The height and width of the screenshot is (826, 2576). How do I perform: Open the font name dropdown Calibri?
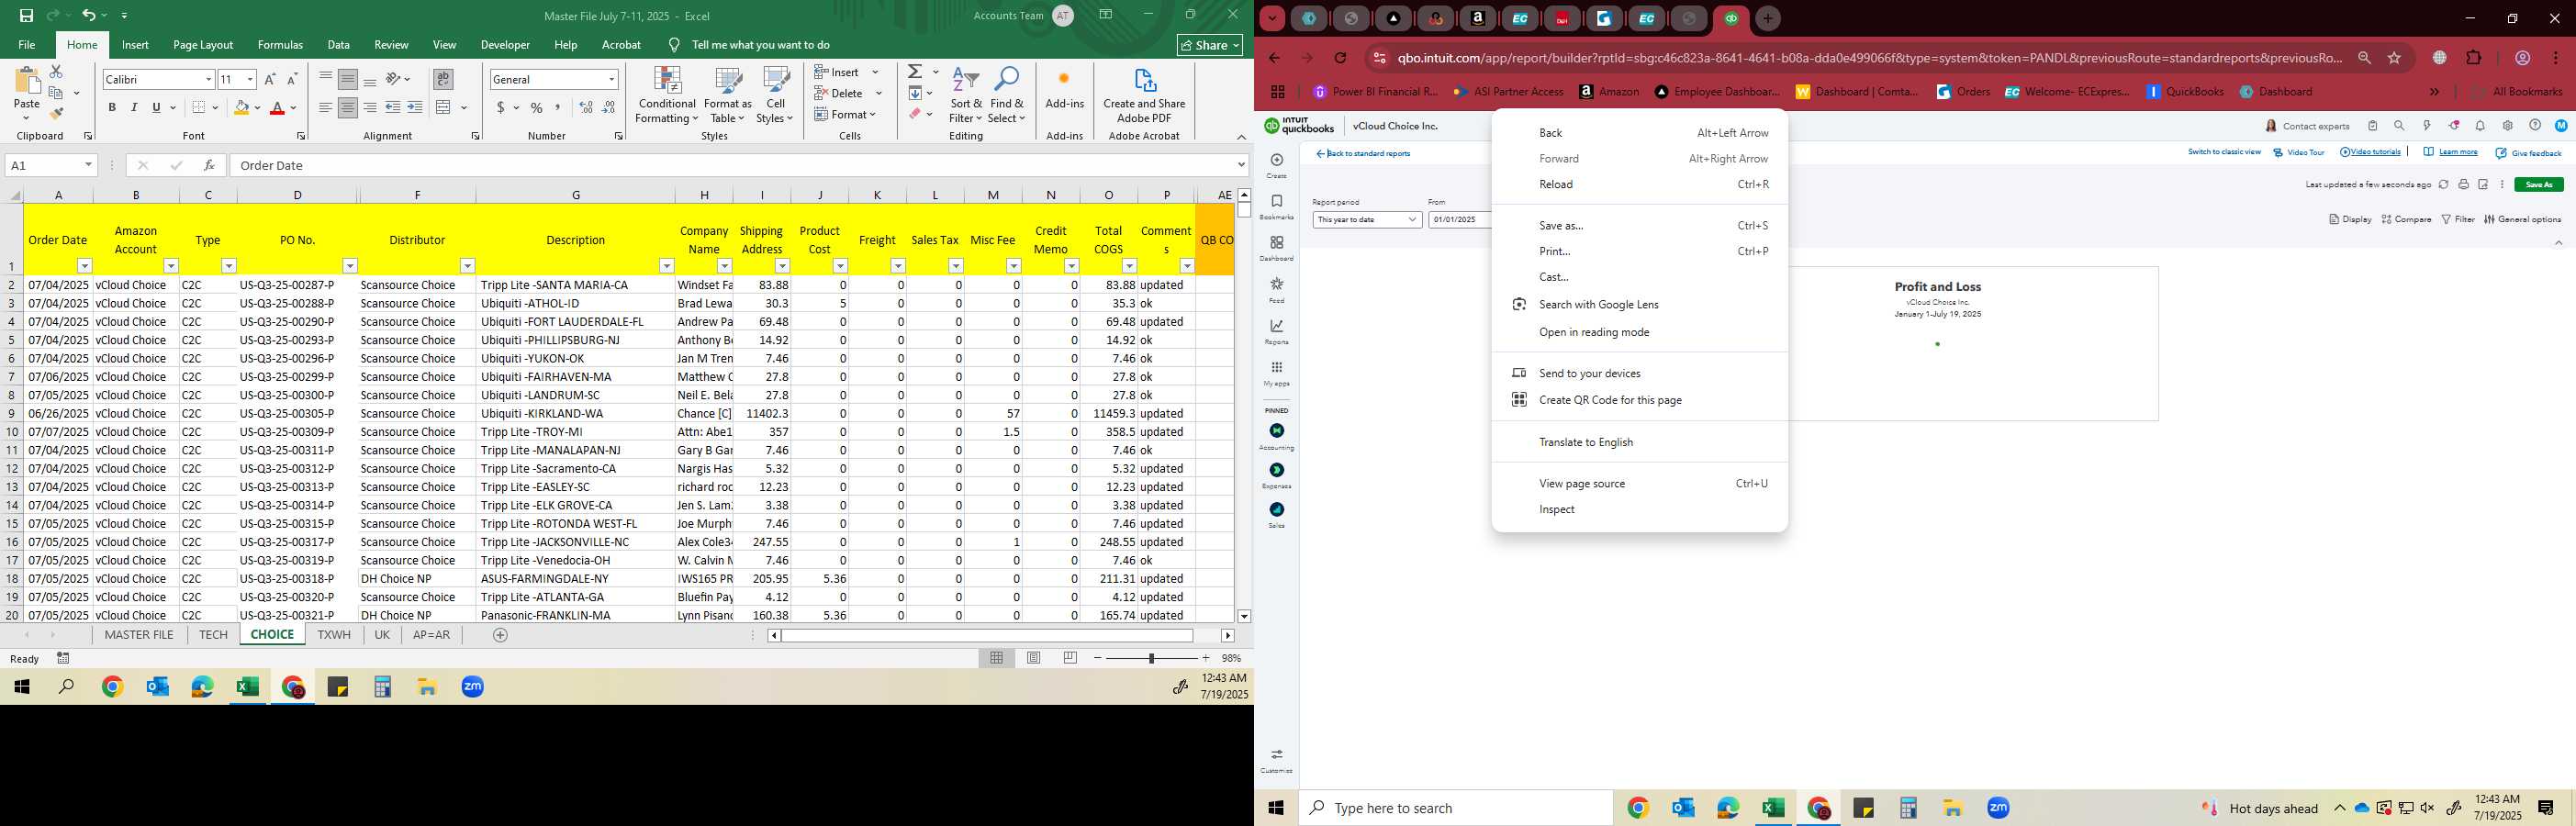tap(209, 79)
